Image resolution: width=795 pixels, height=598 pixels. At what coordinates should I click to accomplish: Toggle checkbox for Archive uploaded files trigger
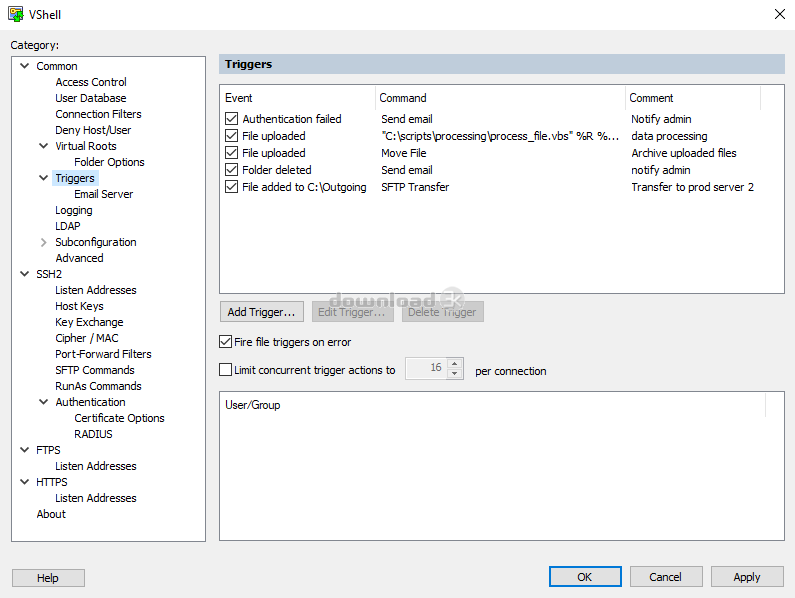click(232, 153)
